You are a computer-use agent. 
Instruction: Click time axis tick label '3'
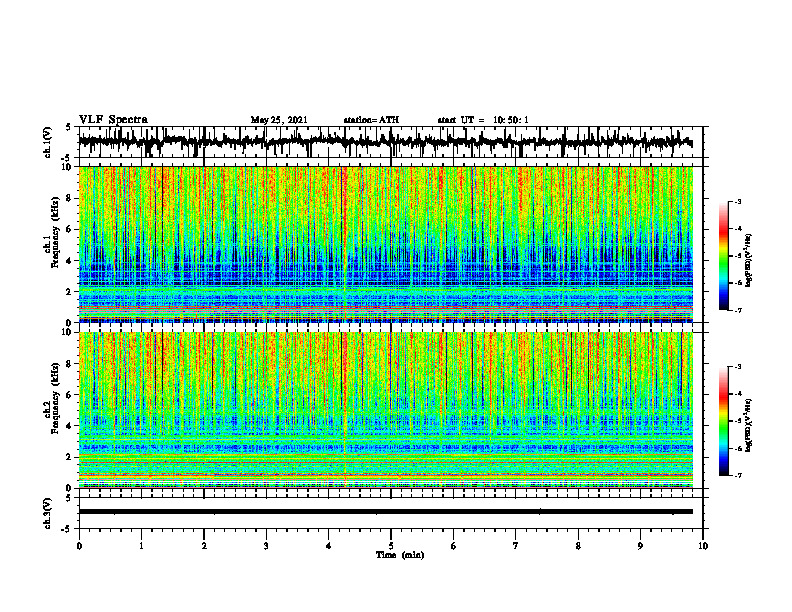(266, 546)
